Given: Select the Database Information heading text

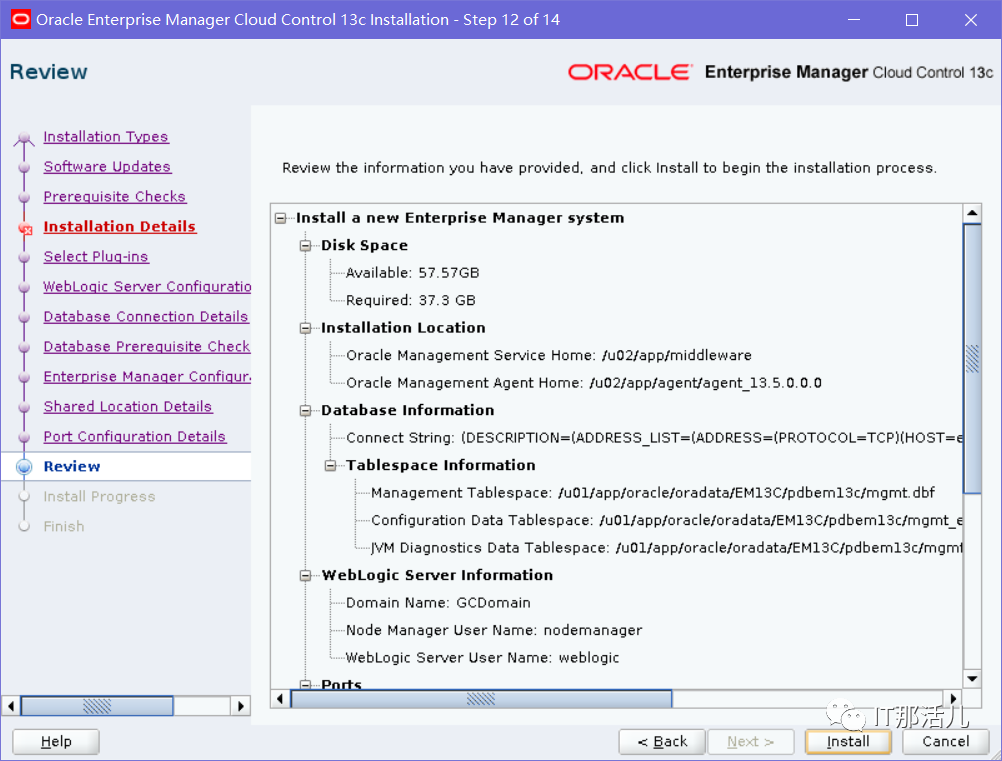Looking at the screenshot, I should (408, 411).
